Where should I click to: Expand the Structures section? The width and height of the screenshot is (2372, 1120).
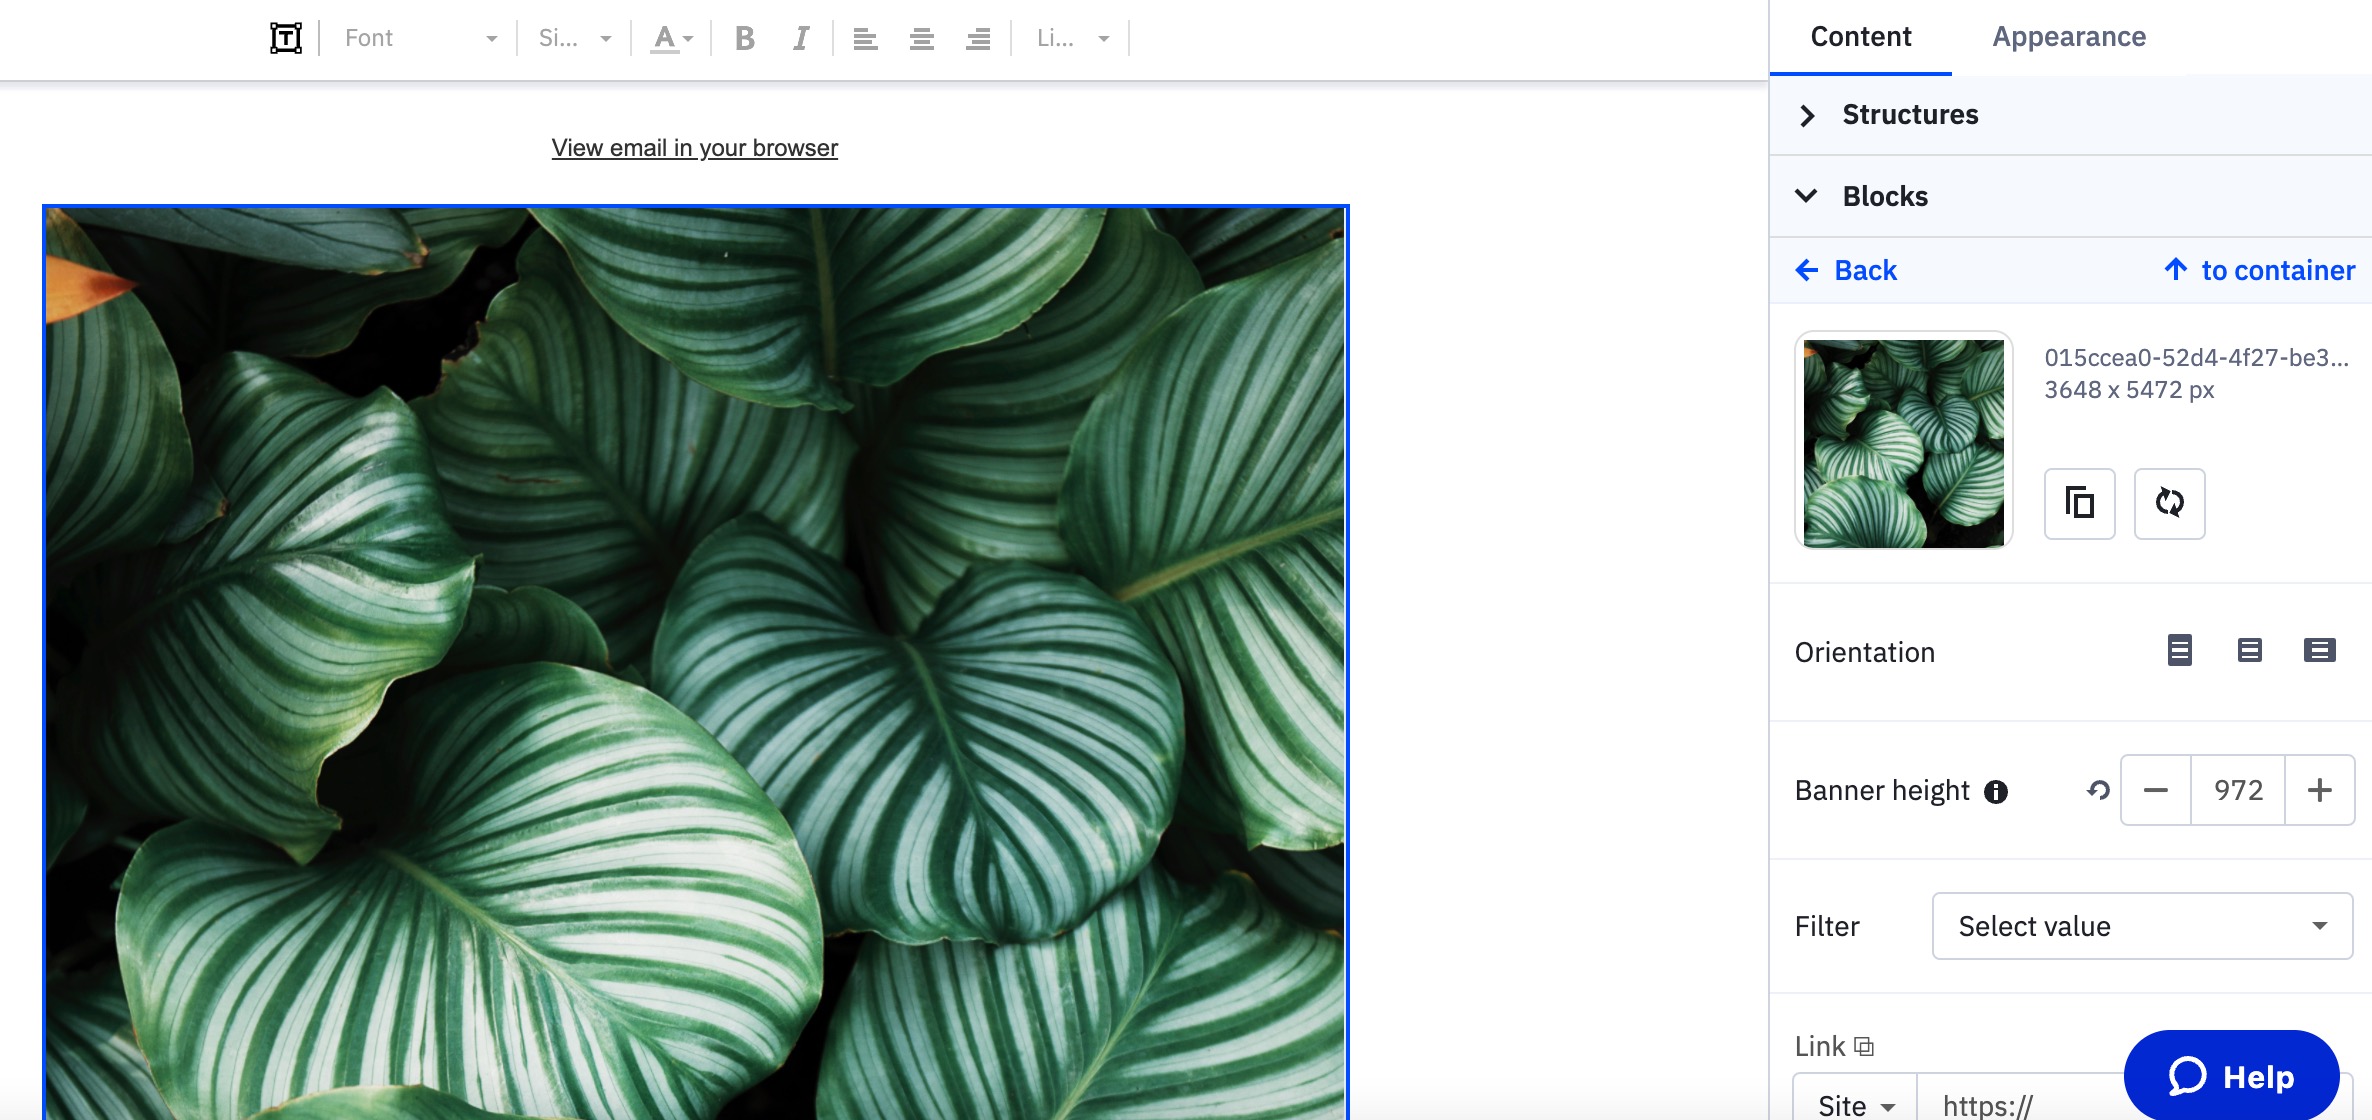(1909, 114)
